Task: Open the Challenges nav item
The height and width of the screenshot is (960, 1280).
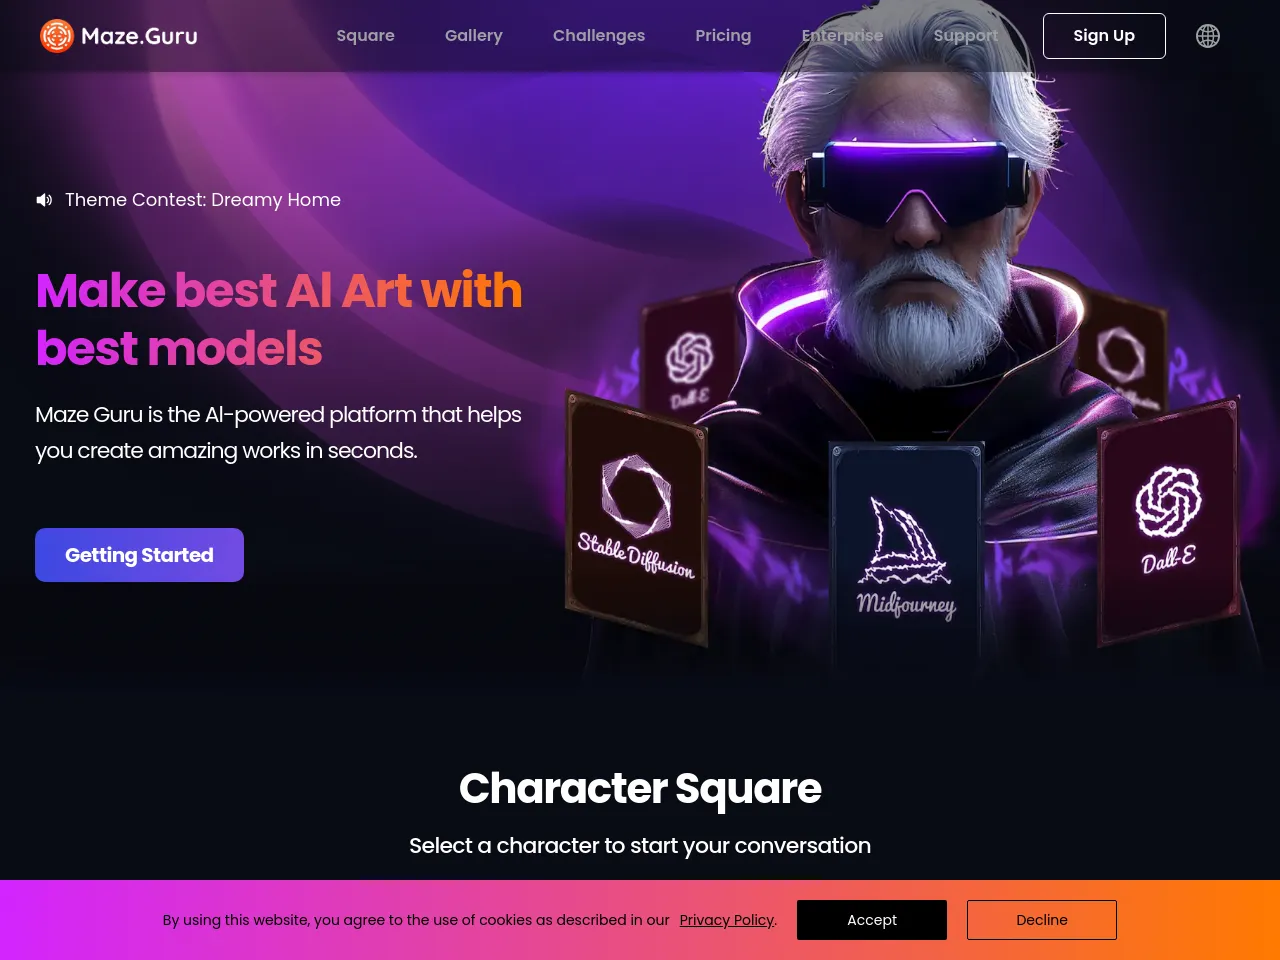Action: (599, 36)
